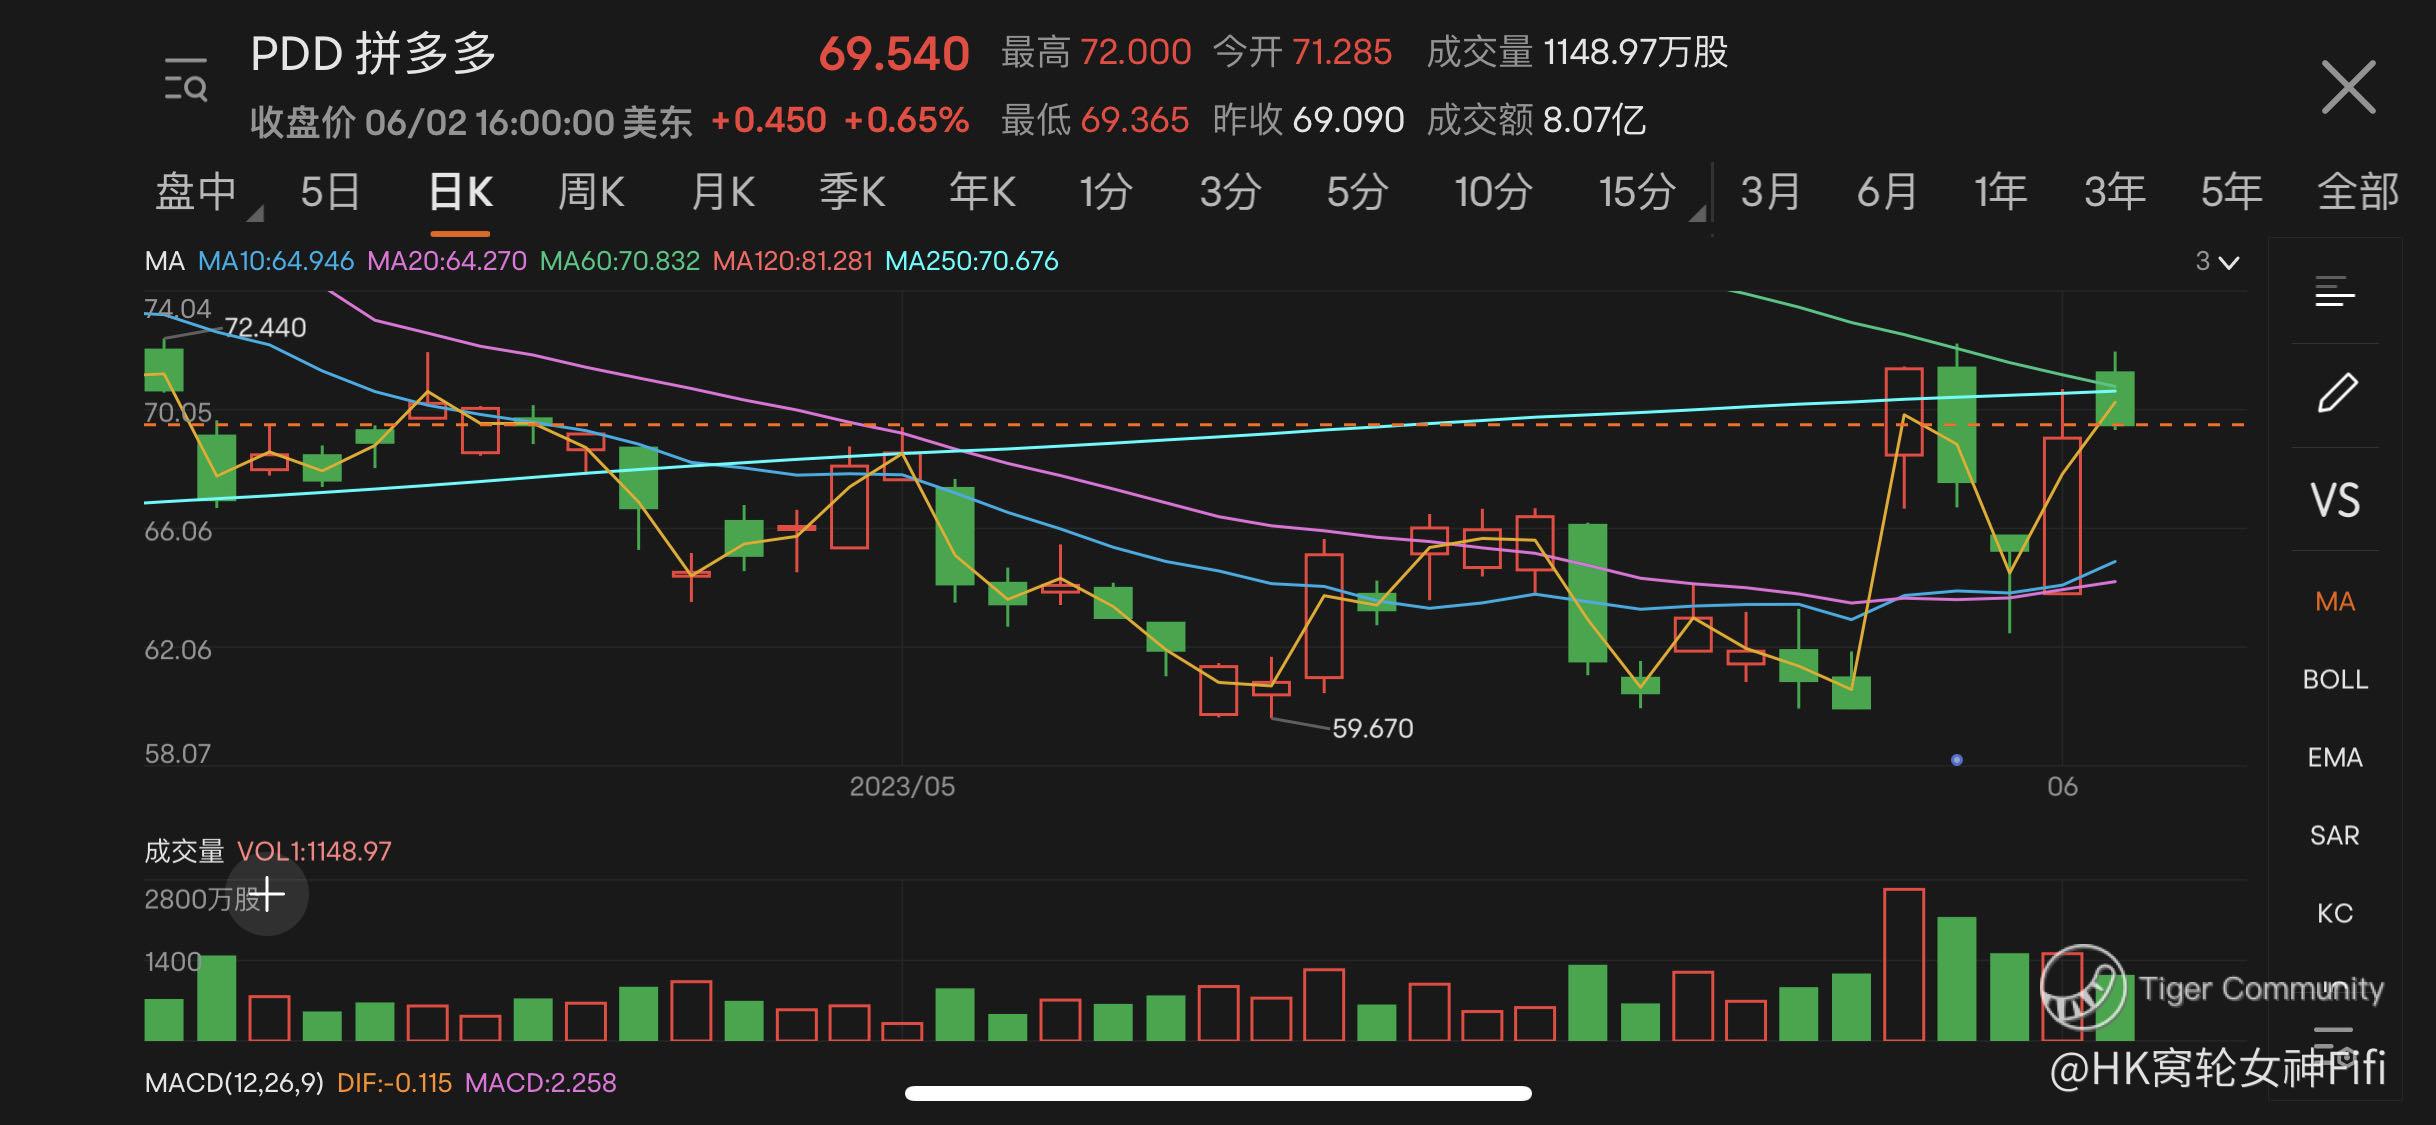This screenshot has height=1125, width=2436.
Task: Select the 全部 full range button
Action: click(x=2357, y=191)
